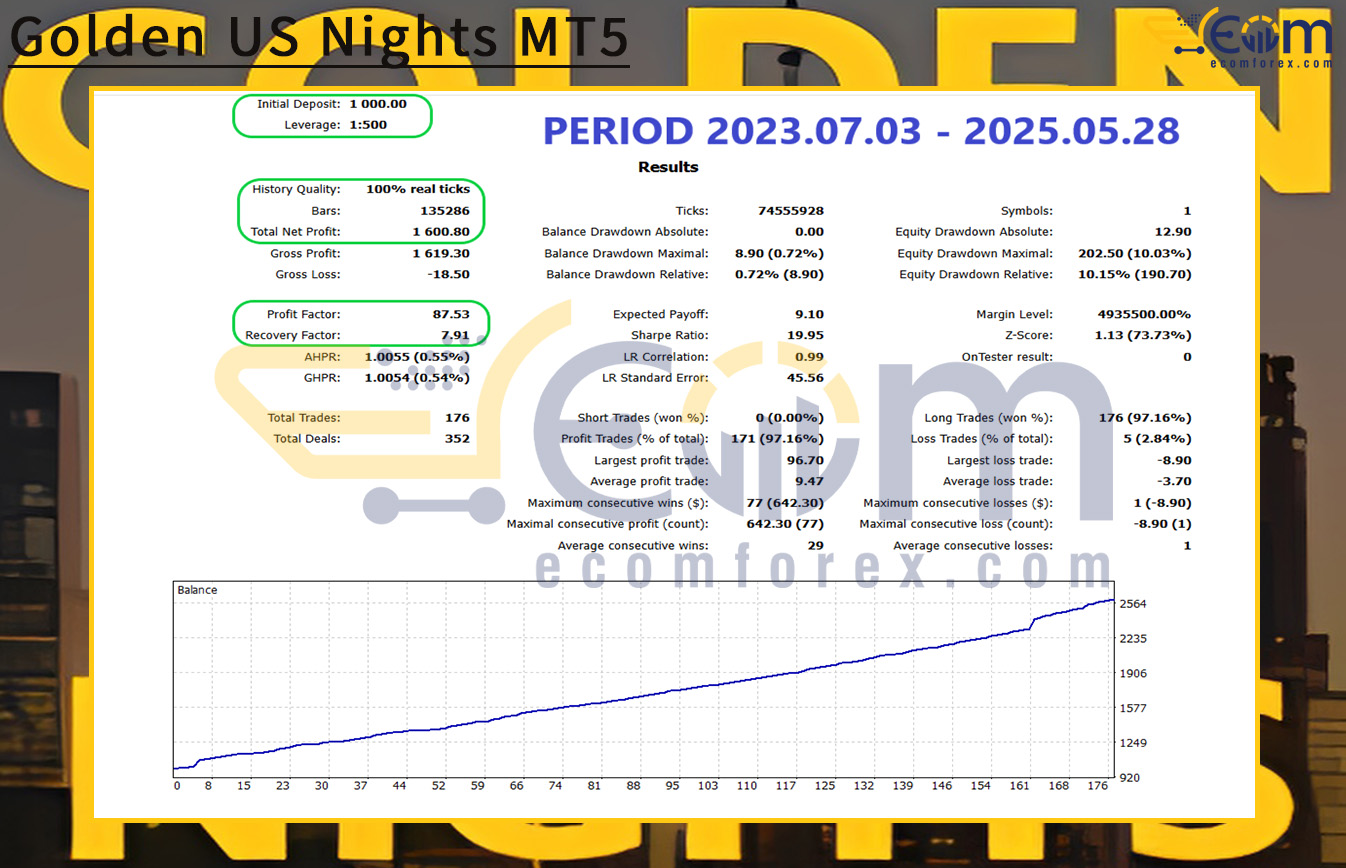Screen dimensions: 1346x868
Task: Select the Recovery Factor value '7.91'
Action: [x=454, y=335]
